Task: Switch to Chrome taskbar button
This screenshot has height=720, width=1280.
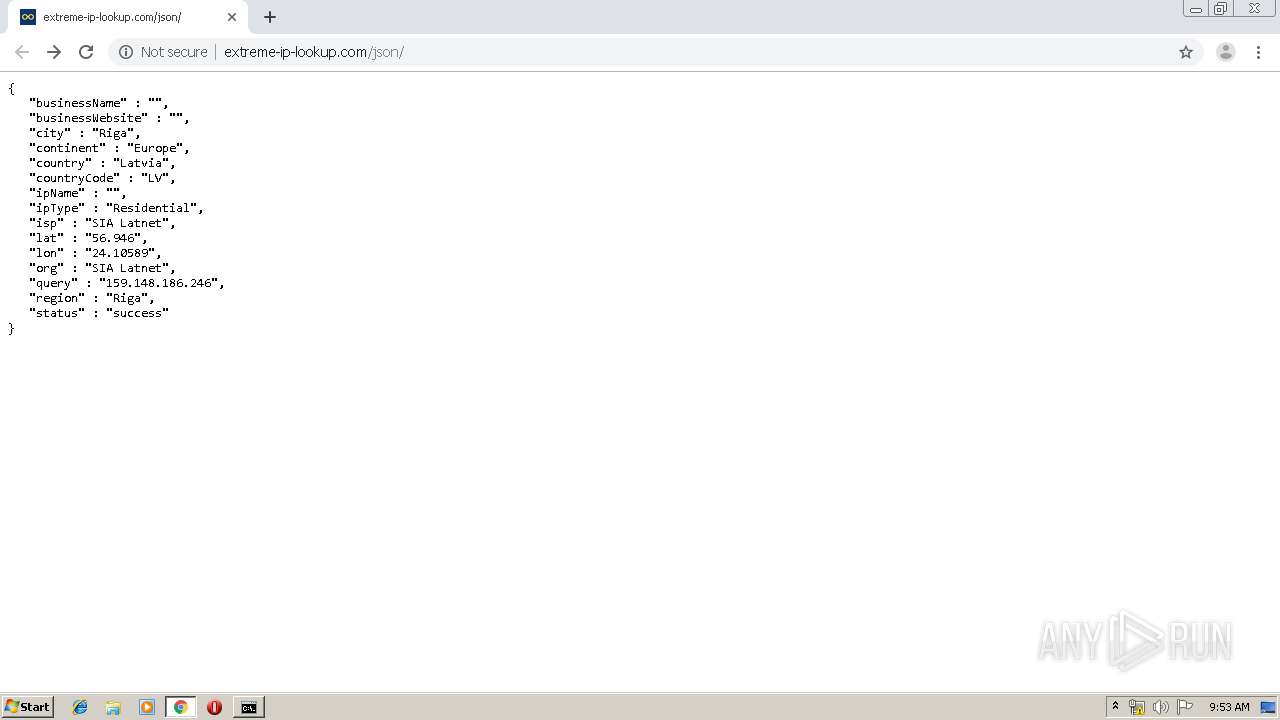Action: tap(181, 707)
